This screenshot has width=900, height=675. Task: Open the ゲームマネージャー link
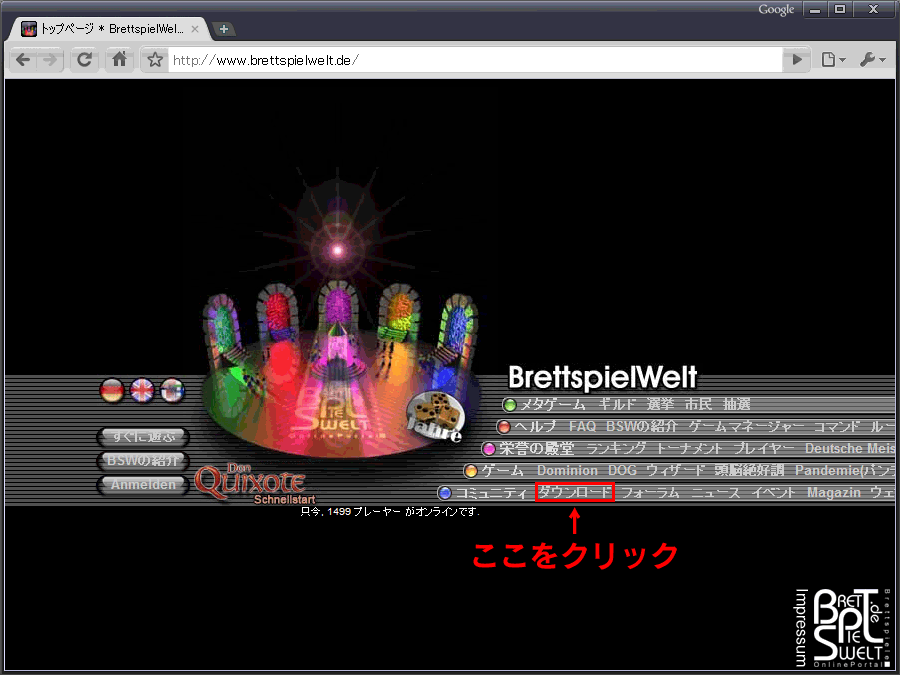(746, 426)
